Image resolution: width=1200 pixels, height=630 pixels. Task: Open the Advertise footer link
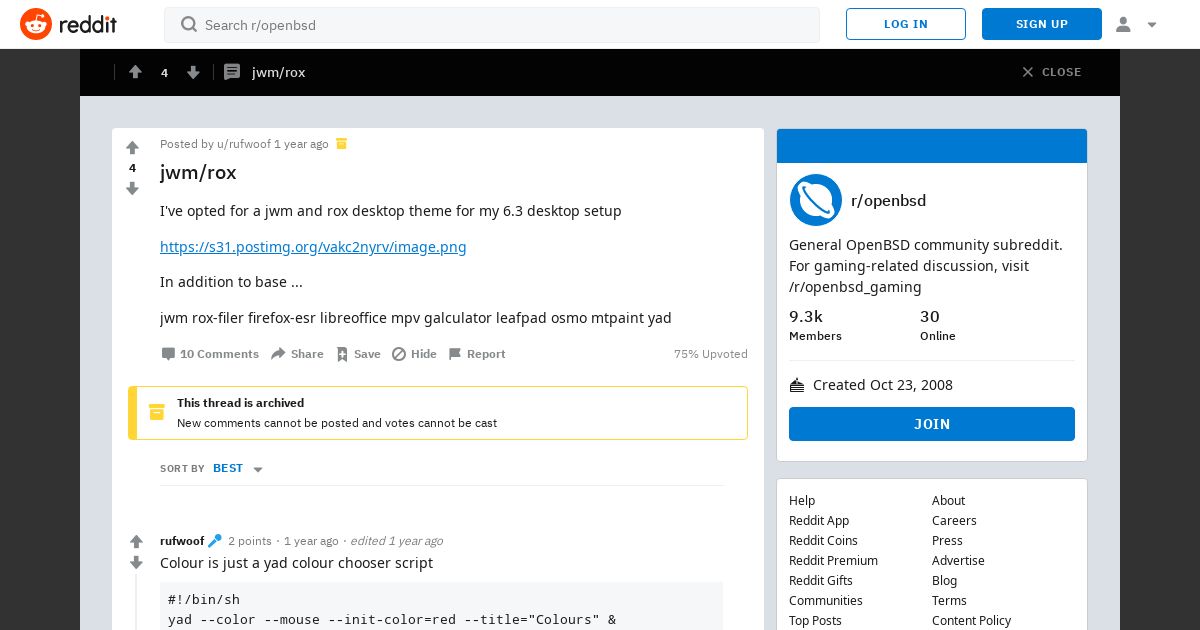(x=958, y=561)
